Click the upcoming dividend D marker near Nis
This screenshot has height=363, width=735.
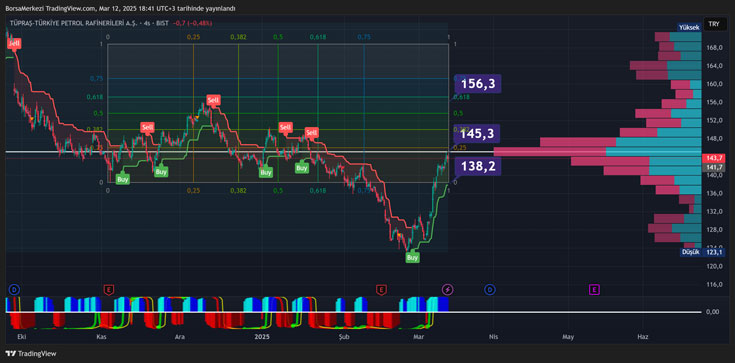pos(491,290)
